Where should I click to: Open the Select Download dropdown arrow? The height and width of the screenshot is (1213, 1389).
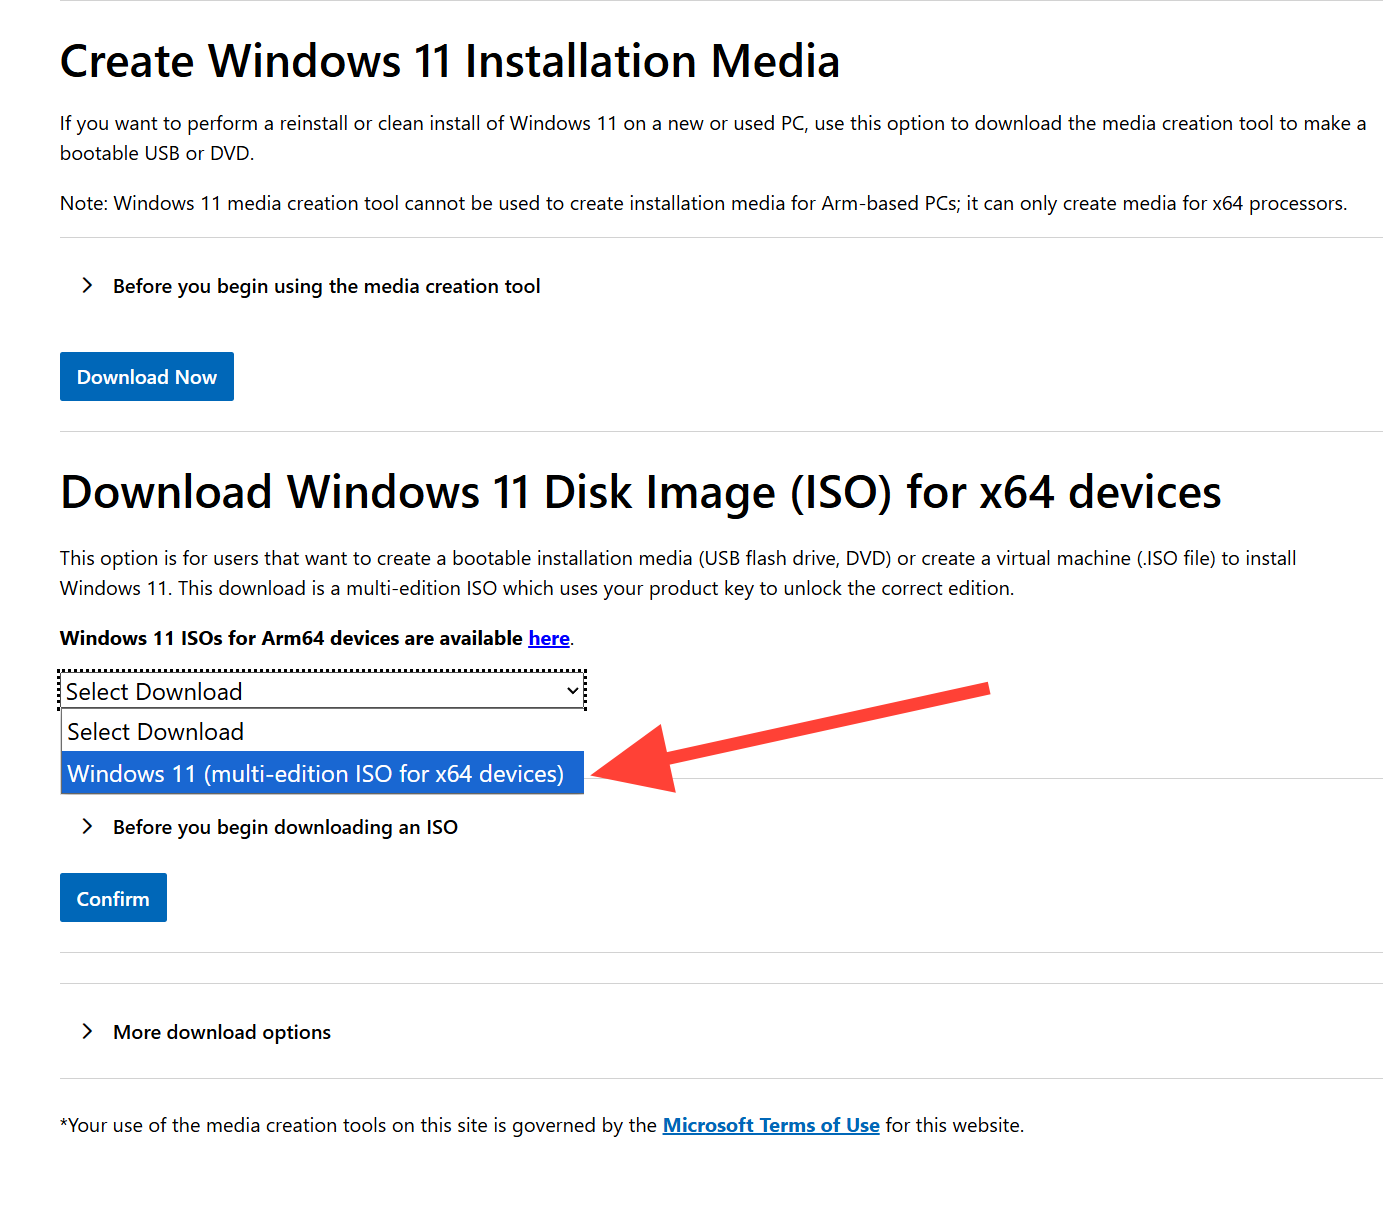(571, 691)
